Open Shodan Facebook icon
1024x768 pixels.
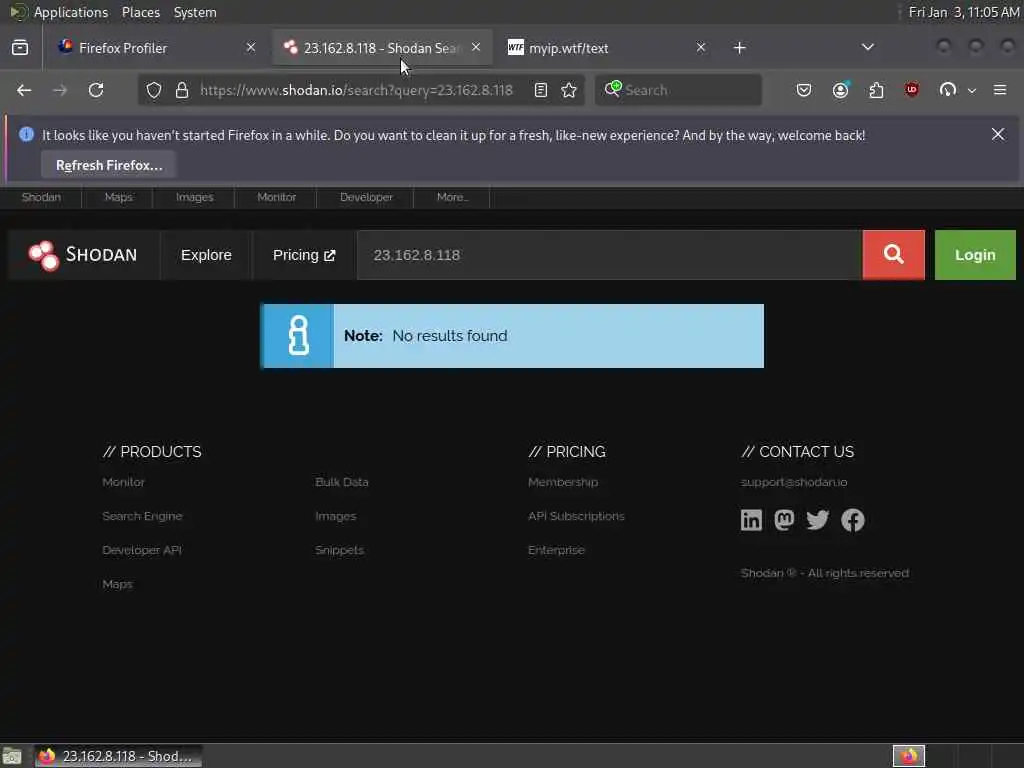tap(852, 520)
